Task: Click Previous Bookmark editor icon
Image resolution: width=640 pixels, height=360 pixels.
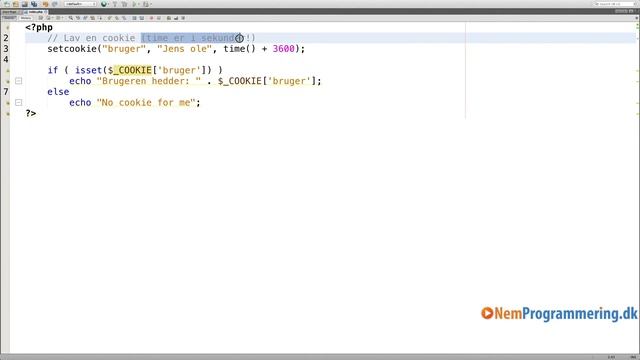Action: (x=109, y=18)
